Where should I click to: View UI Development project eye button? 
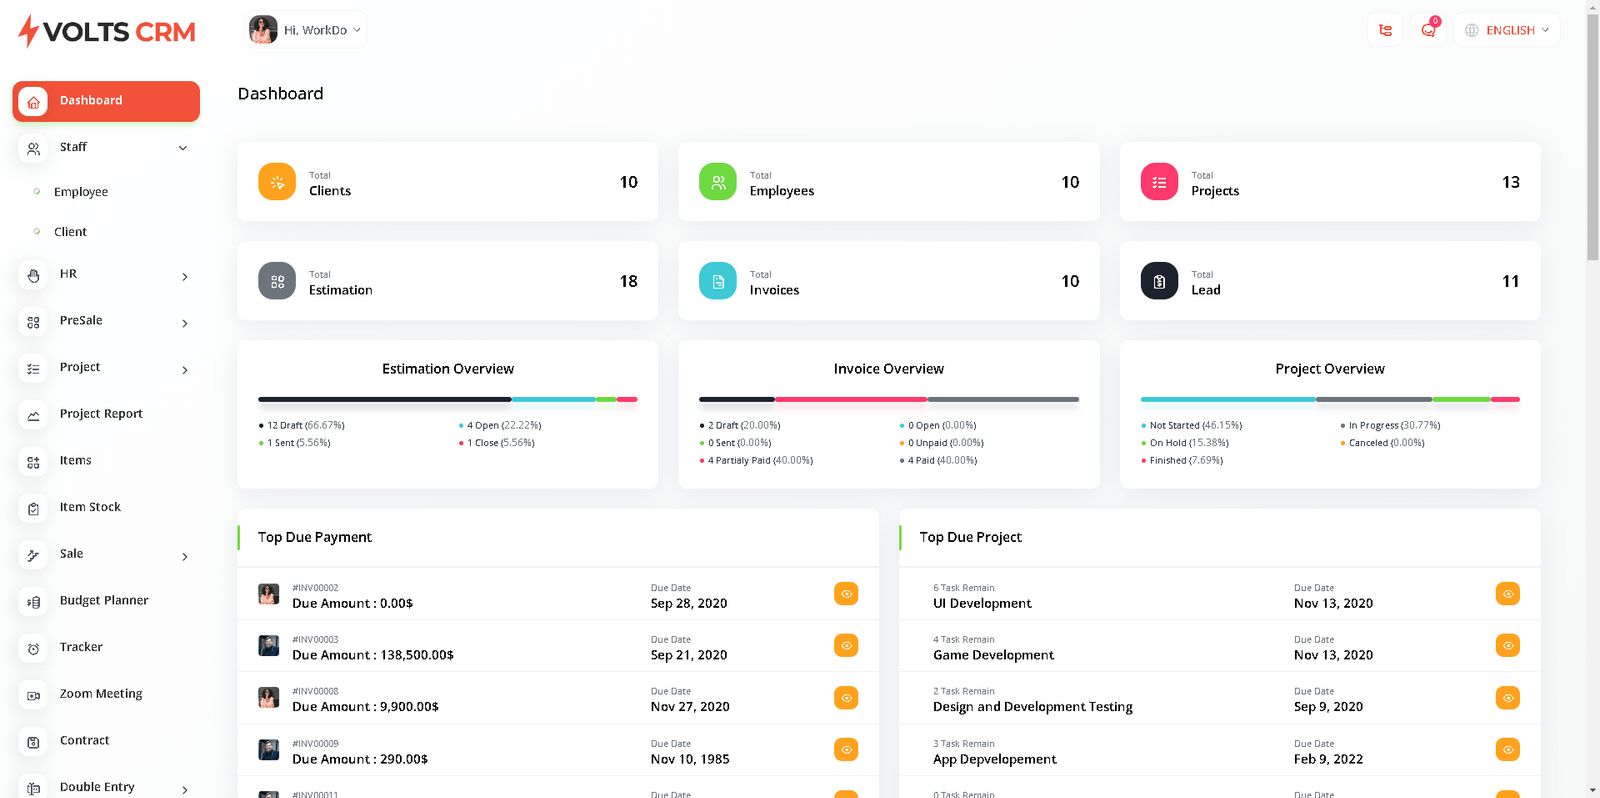(x=1508, y=594)
